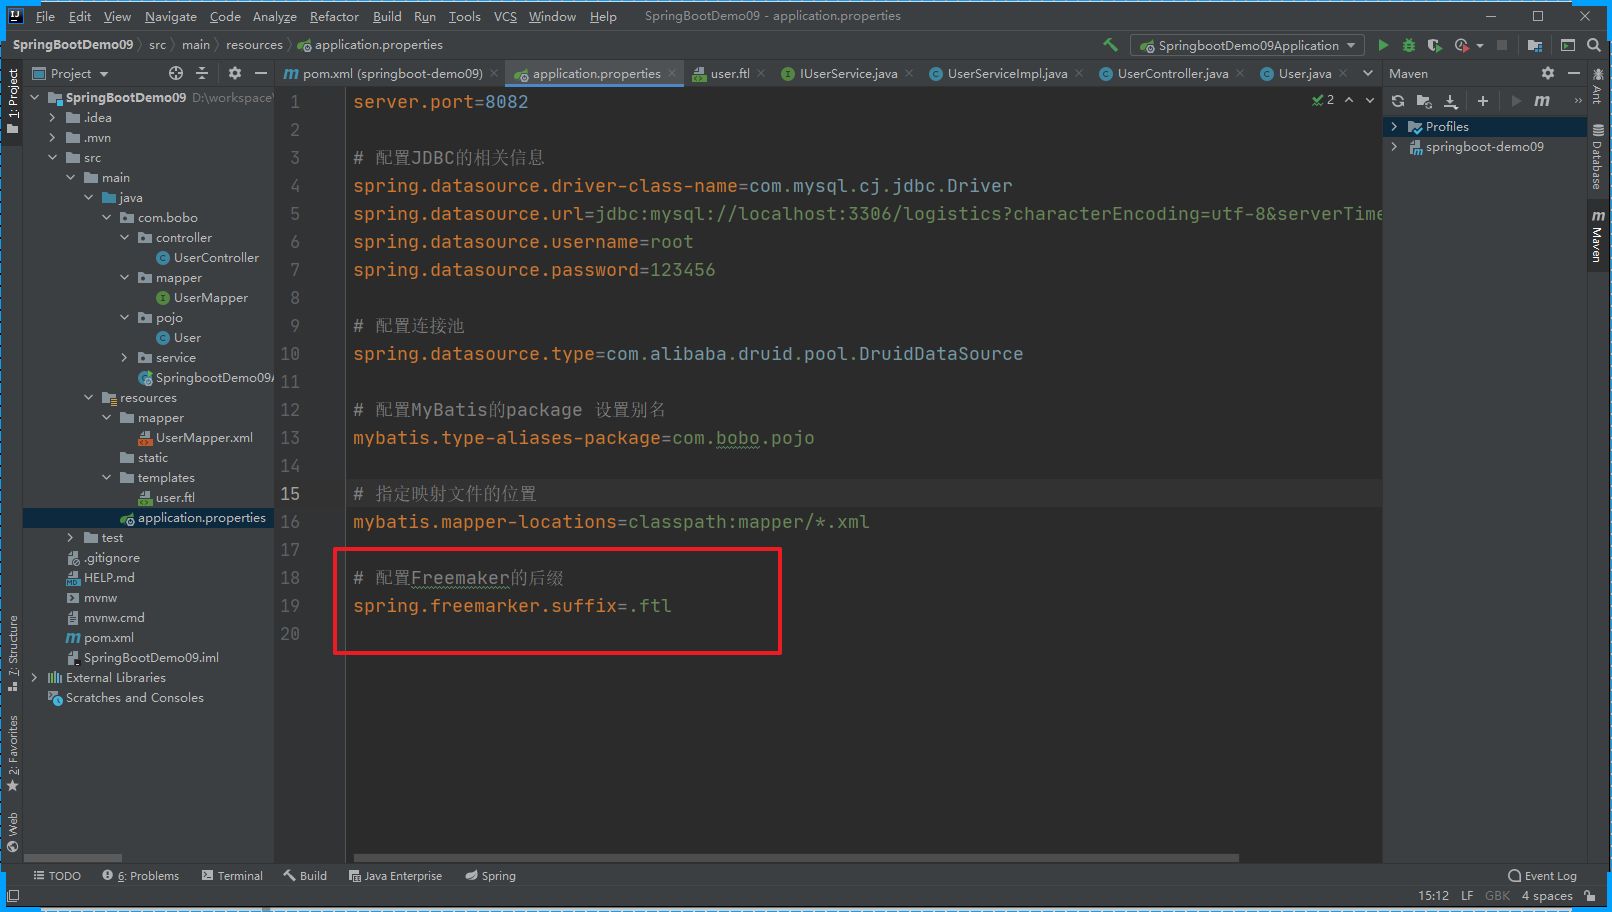Run Maven Build play icon
The width and height of the screenshot is (1612, 912).
point(1516,101)
